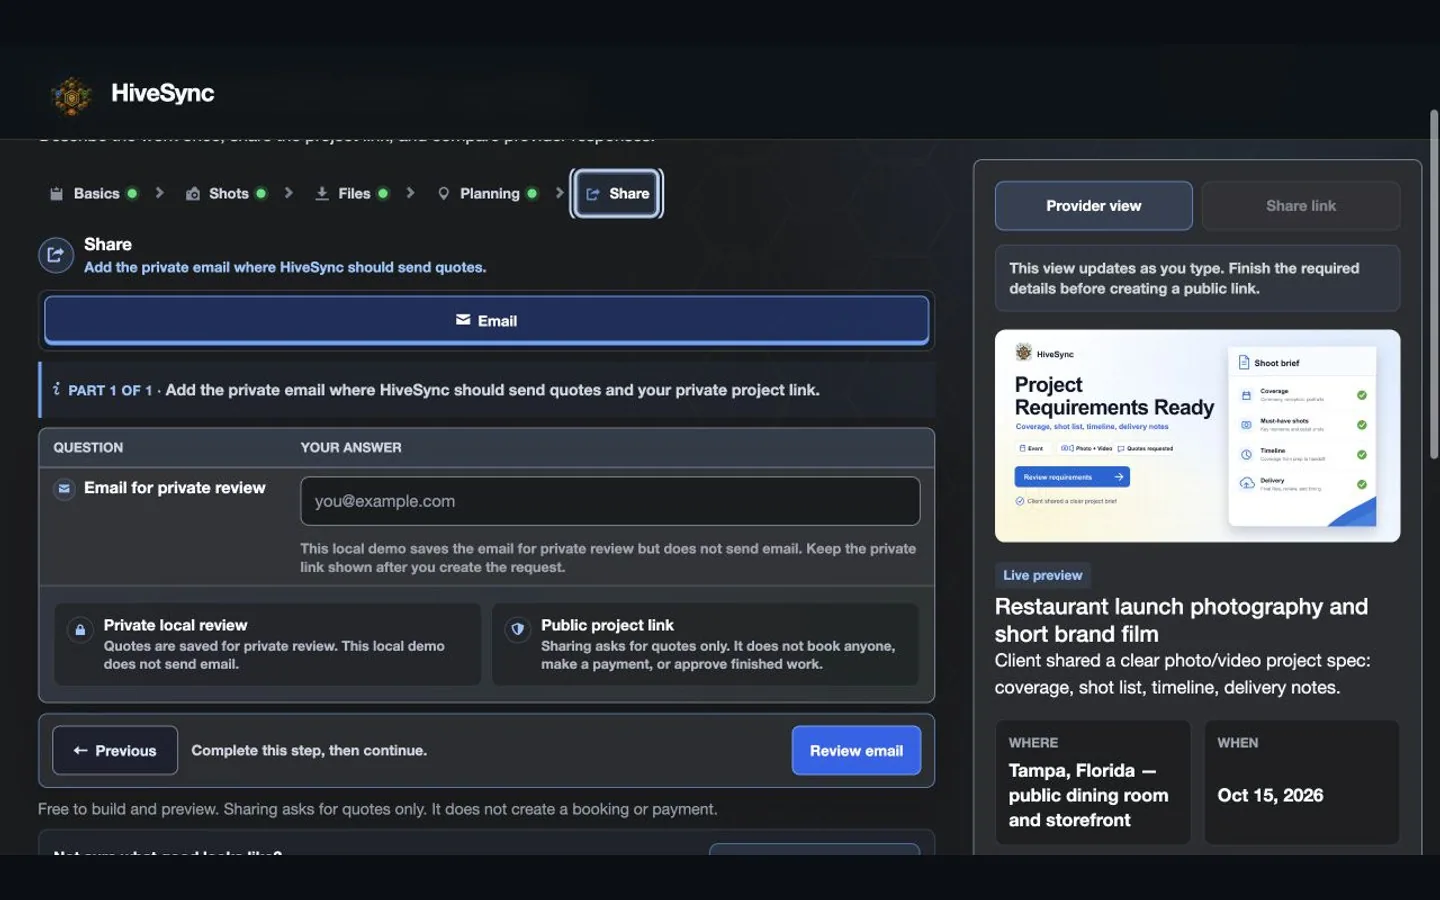Click chevron between Basics and Shots
The image size is (1440, 900).
tap(159, 193)
